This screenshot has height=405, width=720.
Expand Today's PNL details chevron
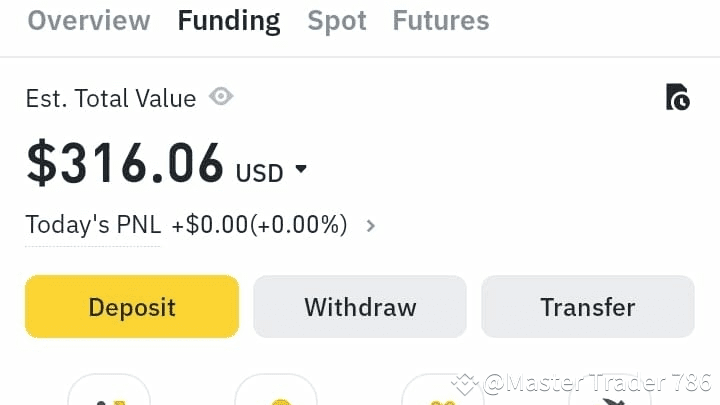coord(371,226)
